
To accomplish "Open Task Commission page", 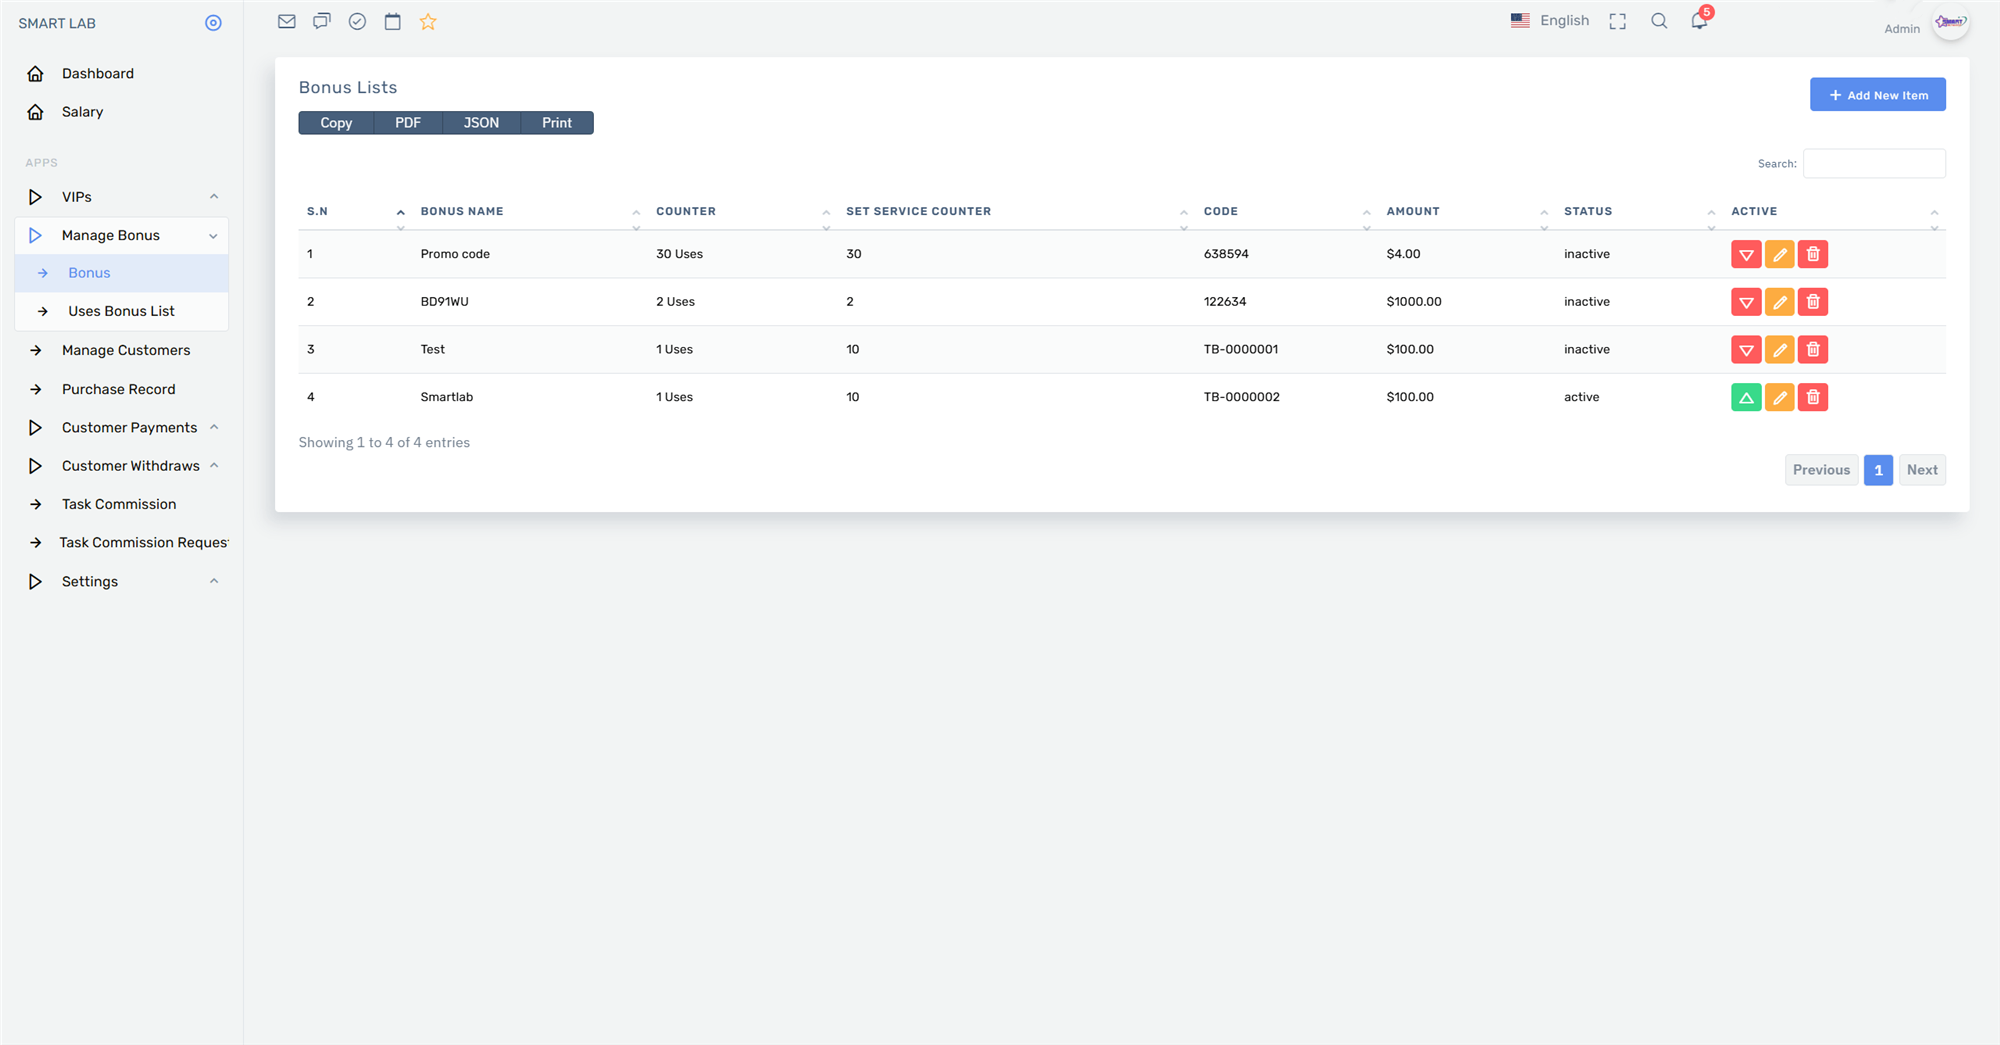I will 121,504.
